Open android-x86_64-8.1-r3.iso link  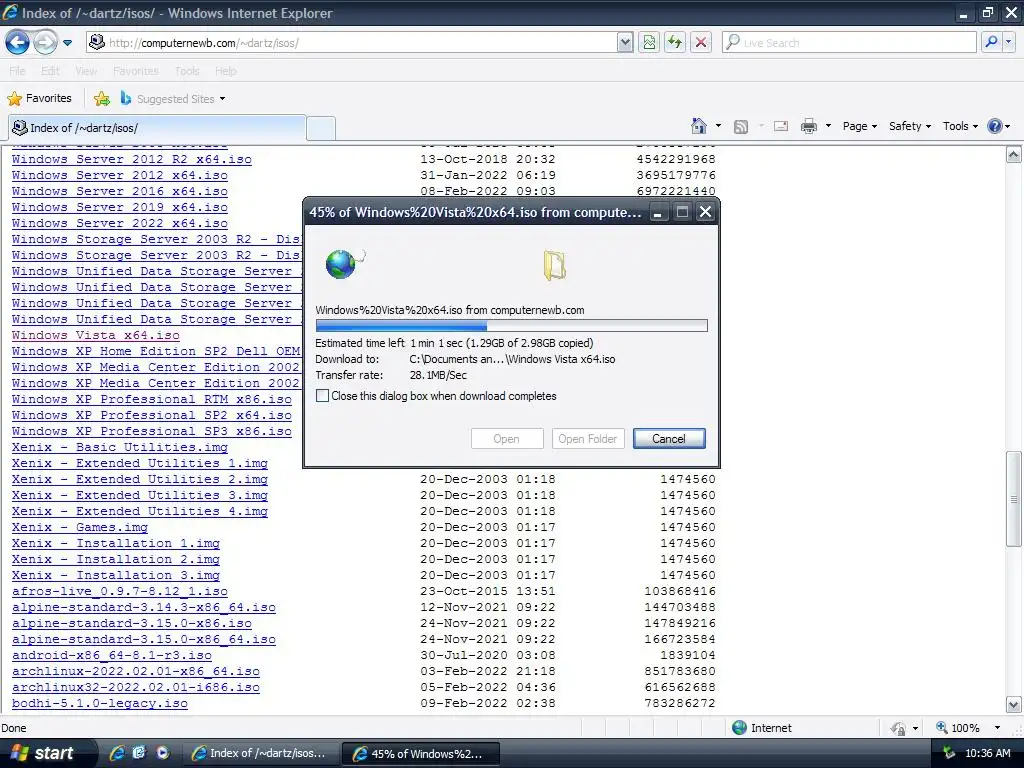112,655
